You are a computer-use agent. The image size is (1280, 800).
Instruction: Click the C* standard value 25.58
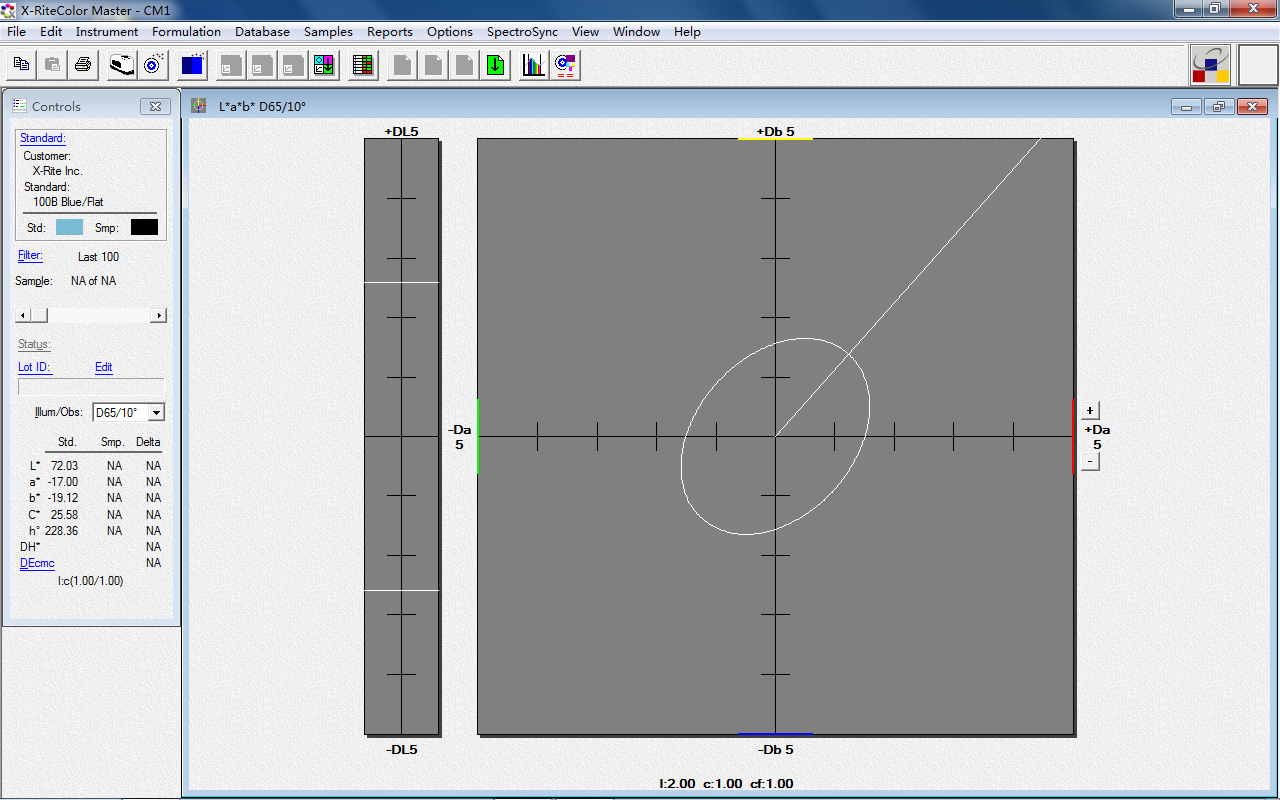[x=64, y=515]
